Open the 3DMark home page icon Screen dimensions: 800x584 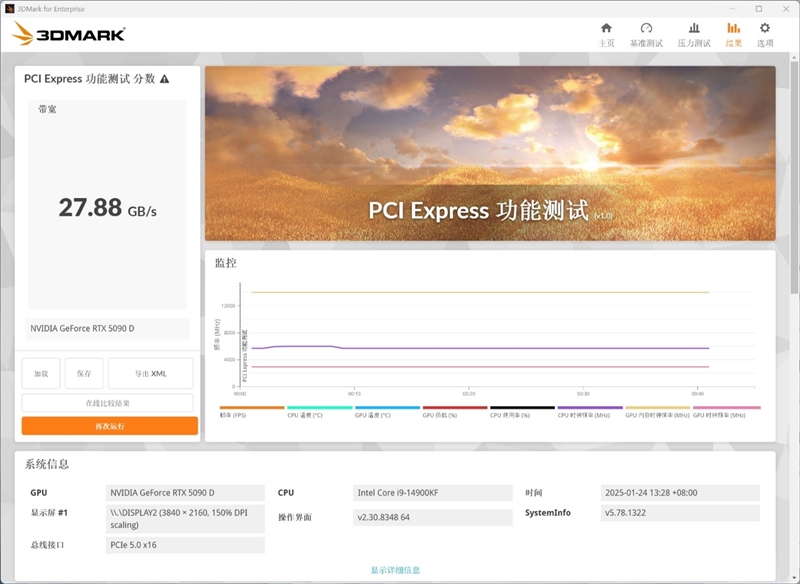607,30
